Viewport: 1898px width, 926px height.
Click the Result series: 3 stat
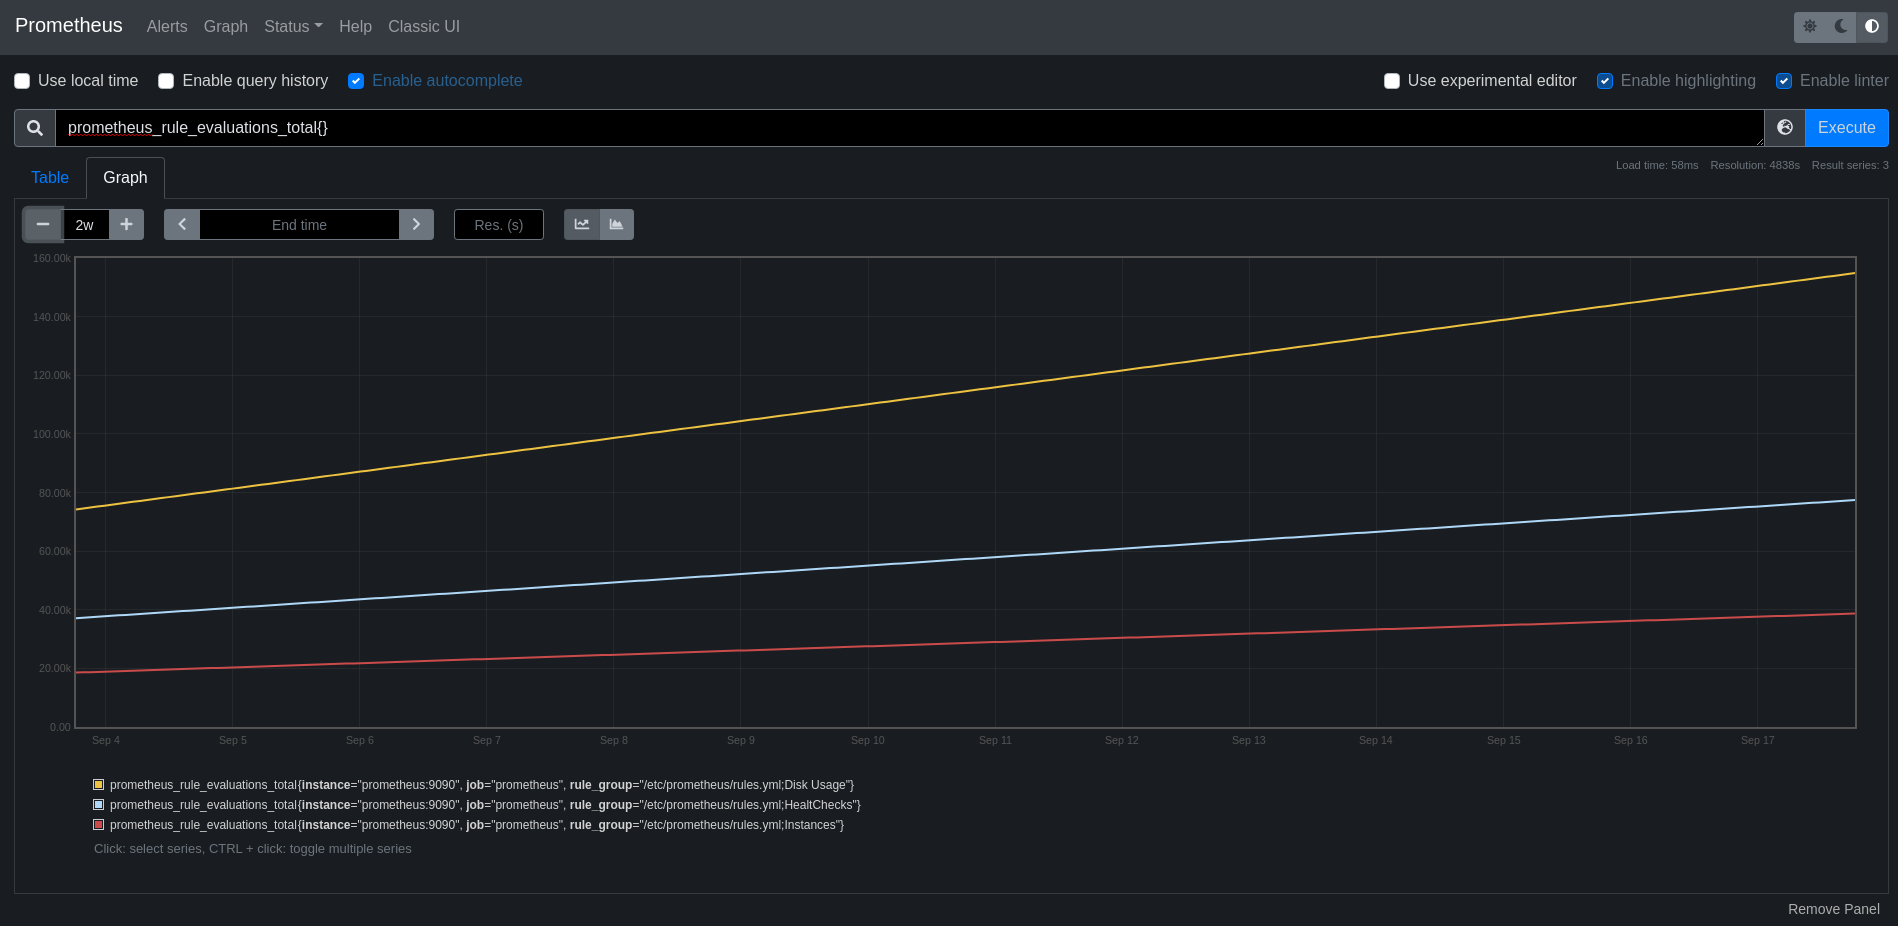(x=1850, y=165)
